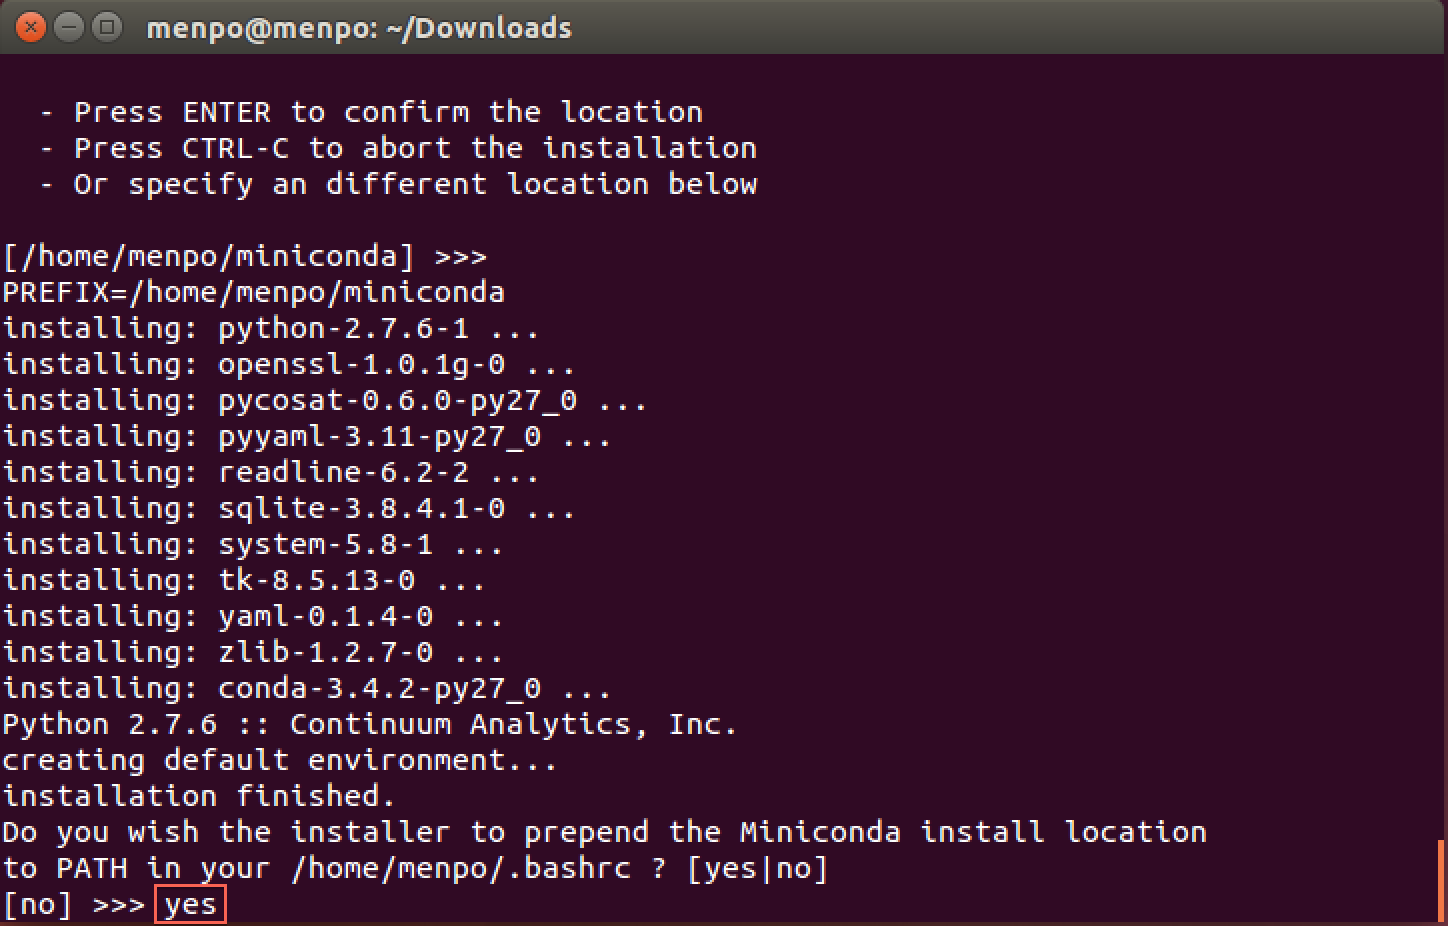Click the installation finished message
This screenshot has width=1448, height=926.
click(196, 795)
